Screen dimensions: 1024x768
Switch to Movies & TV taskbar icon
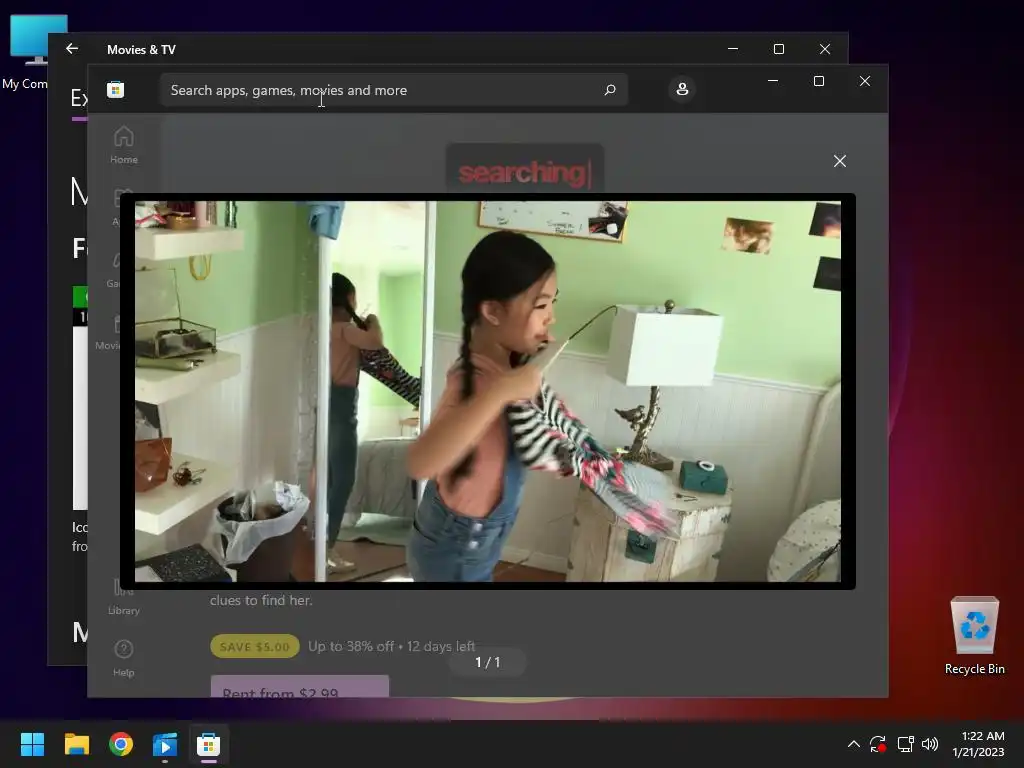165,744
